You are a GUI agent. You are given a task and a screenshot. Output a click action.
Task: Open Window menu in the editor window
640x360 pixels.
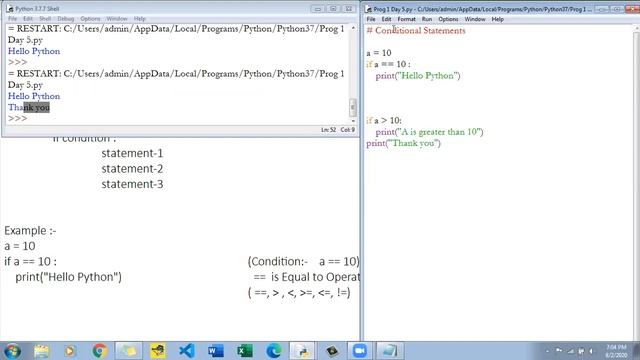point(475,19)
